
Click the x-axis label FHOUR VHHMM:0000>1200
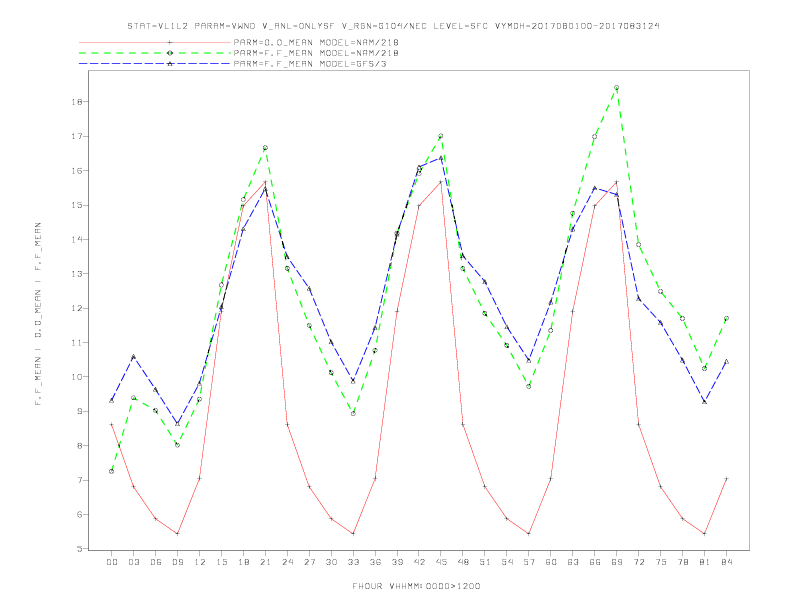pyautogui.click(x=416, y=586)
